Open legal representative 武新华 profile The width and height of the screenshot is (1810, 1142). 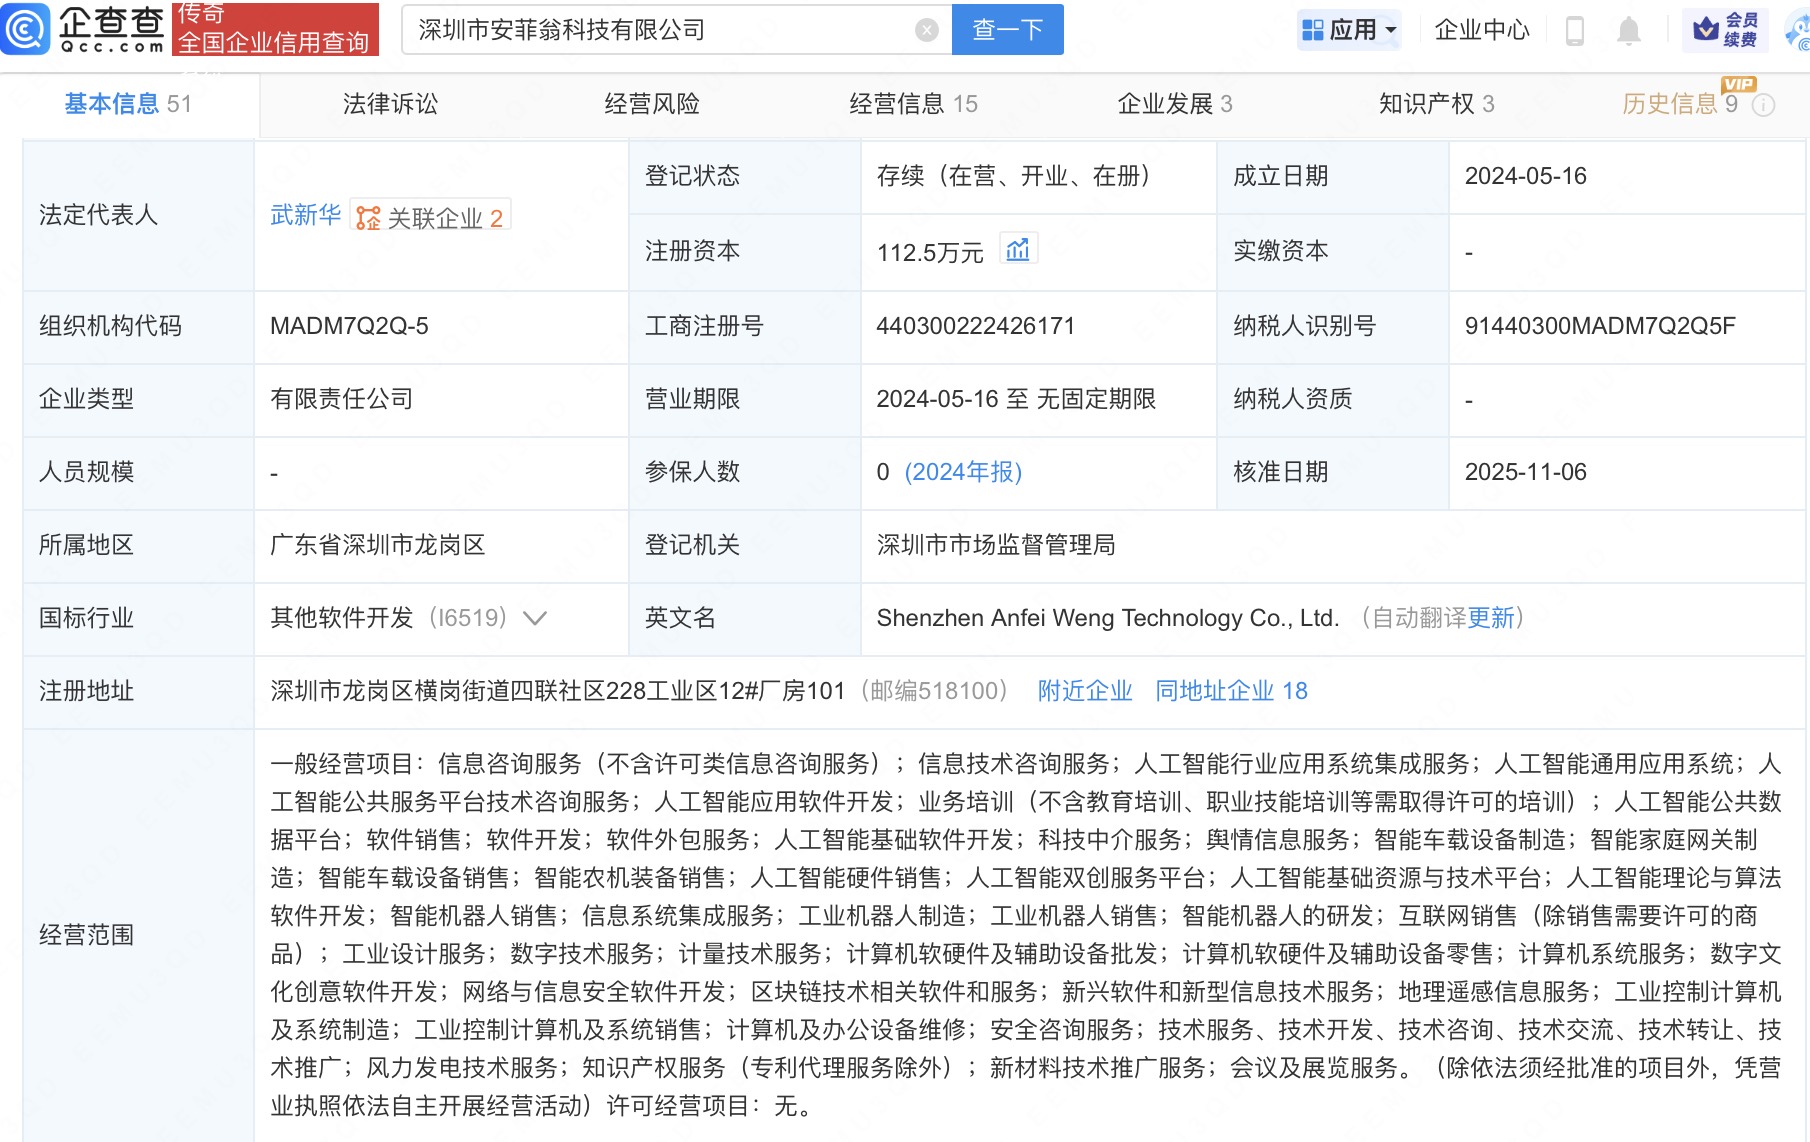(x=306, y=215)
